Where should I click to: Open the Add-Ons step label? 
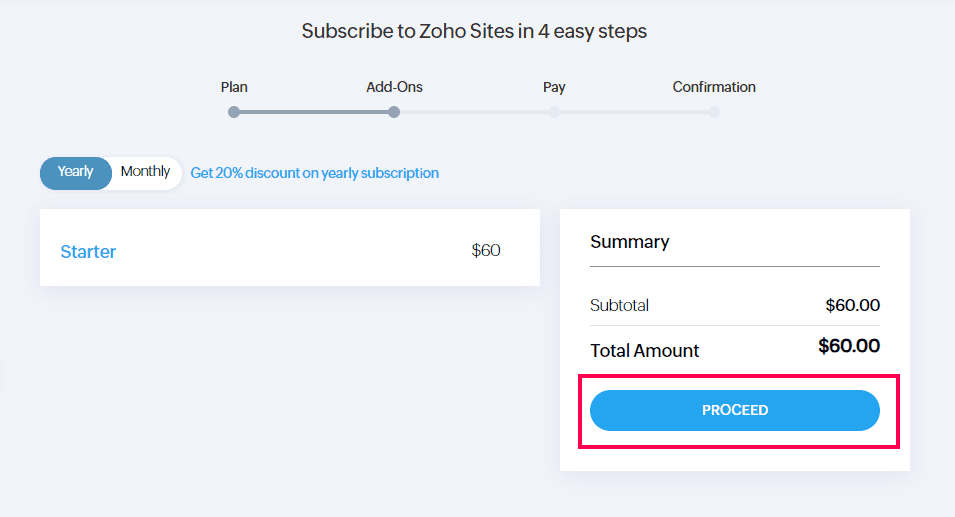pyautogui.click(x=394, y=87)
